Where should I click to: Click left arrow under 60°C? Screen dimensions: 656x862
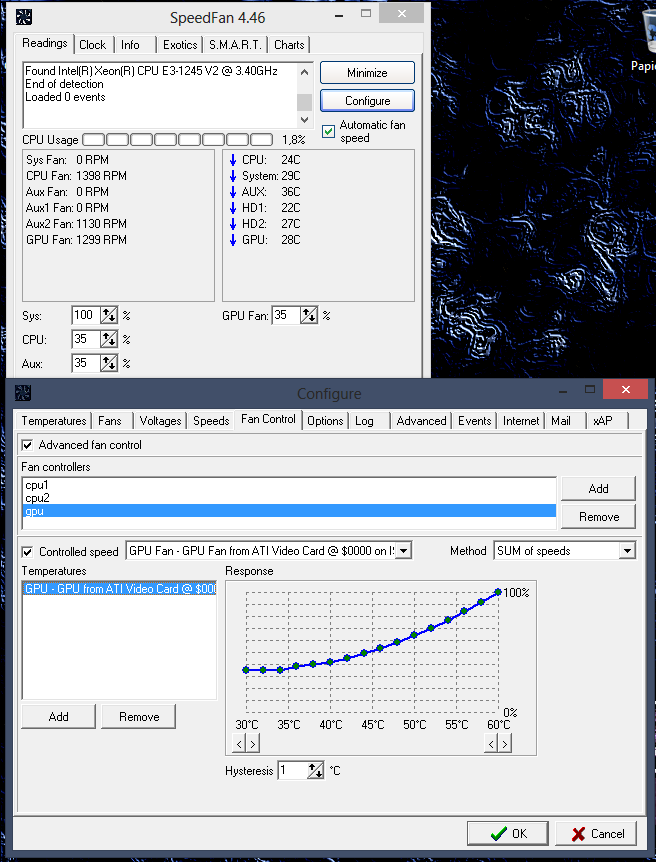click(x=492, y=744)
